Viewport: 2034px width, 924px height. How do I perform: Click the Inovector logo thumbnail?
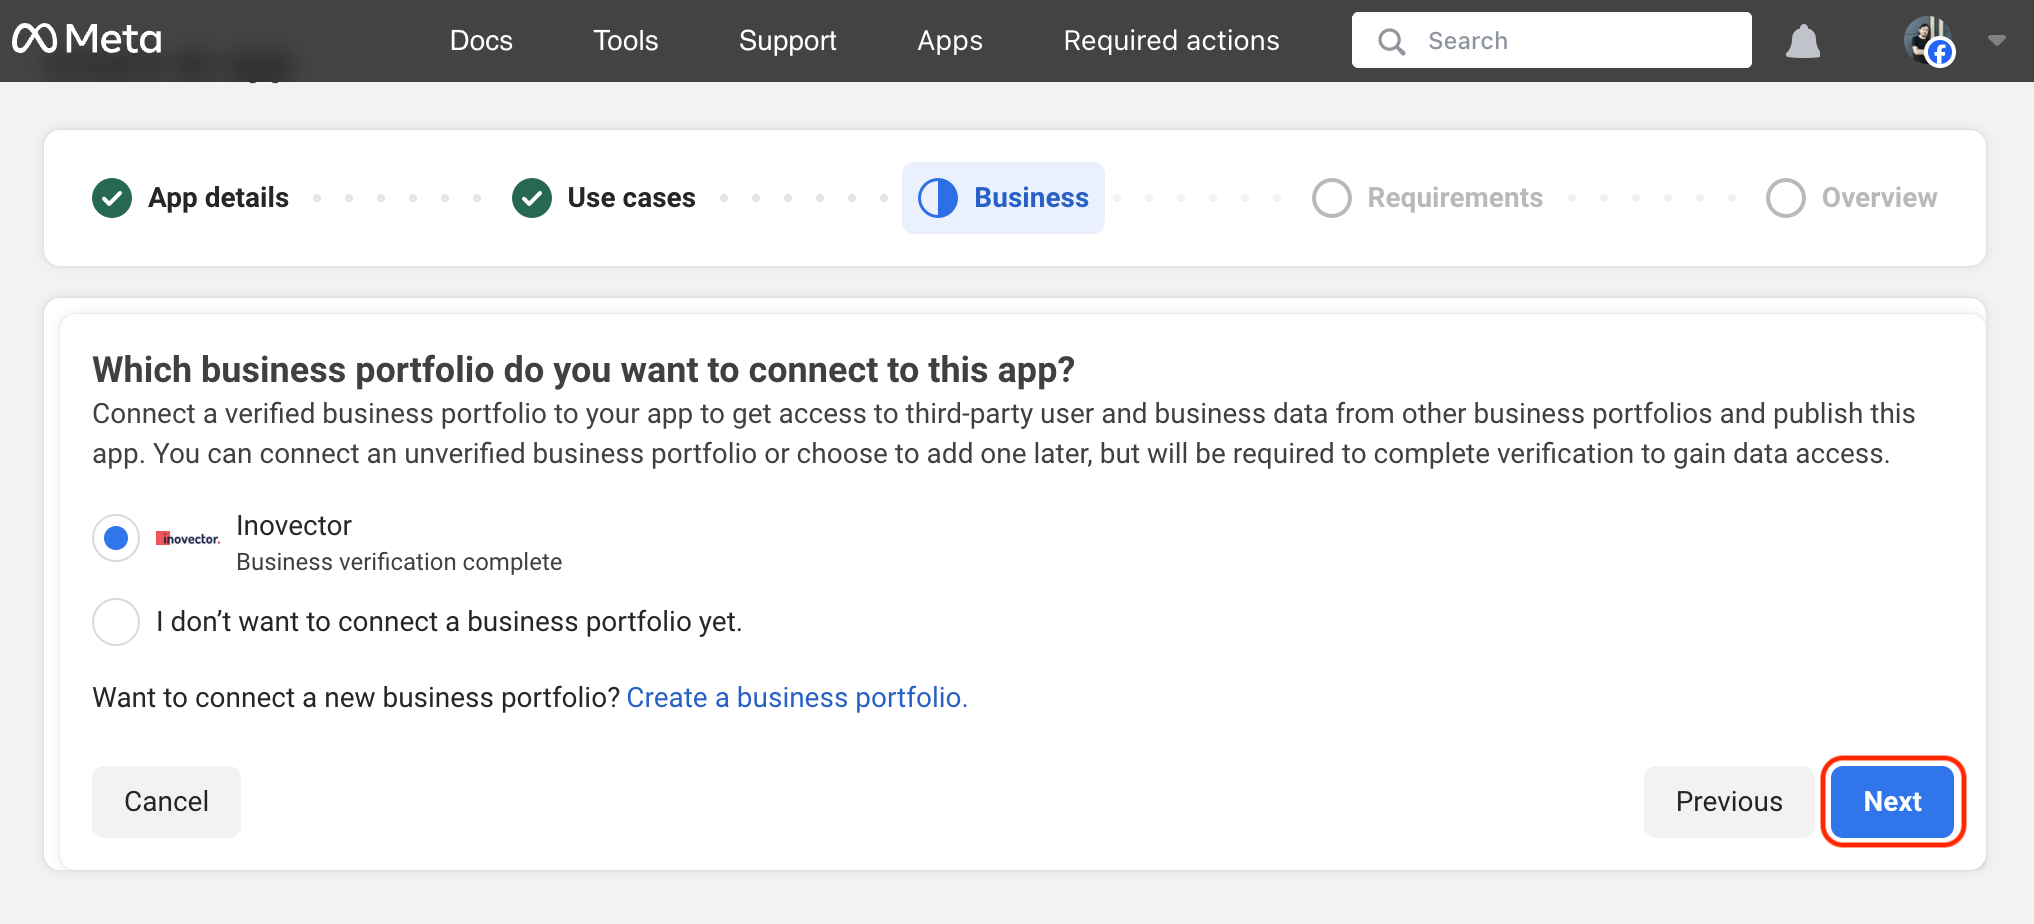pos(188,539)
